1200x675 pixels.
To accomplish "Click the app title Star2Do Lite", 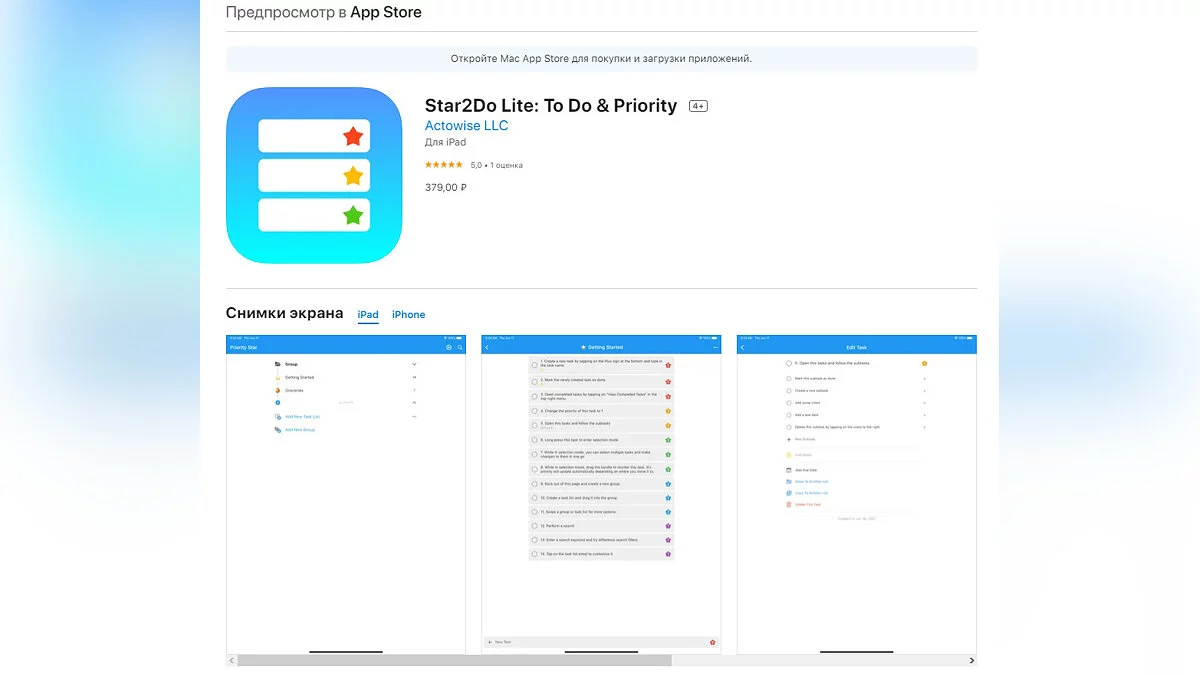I will [551, 105].
